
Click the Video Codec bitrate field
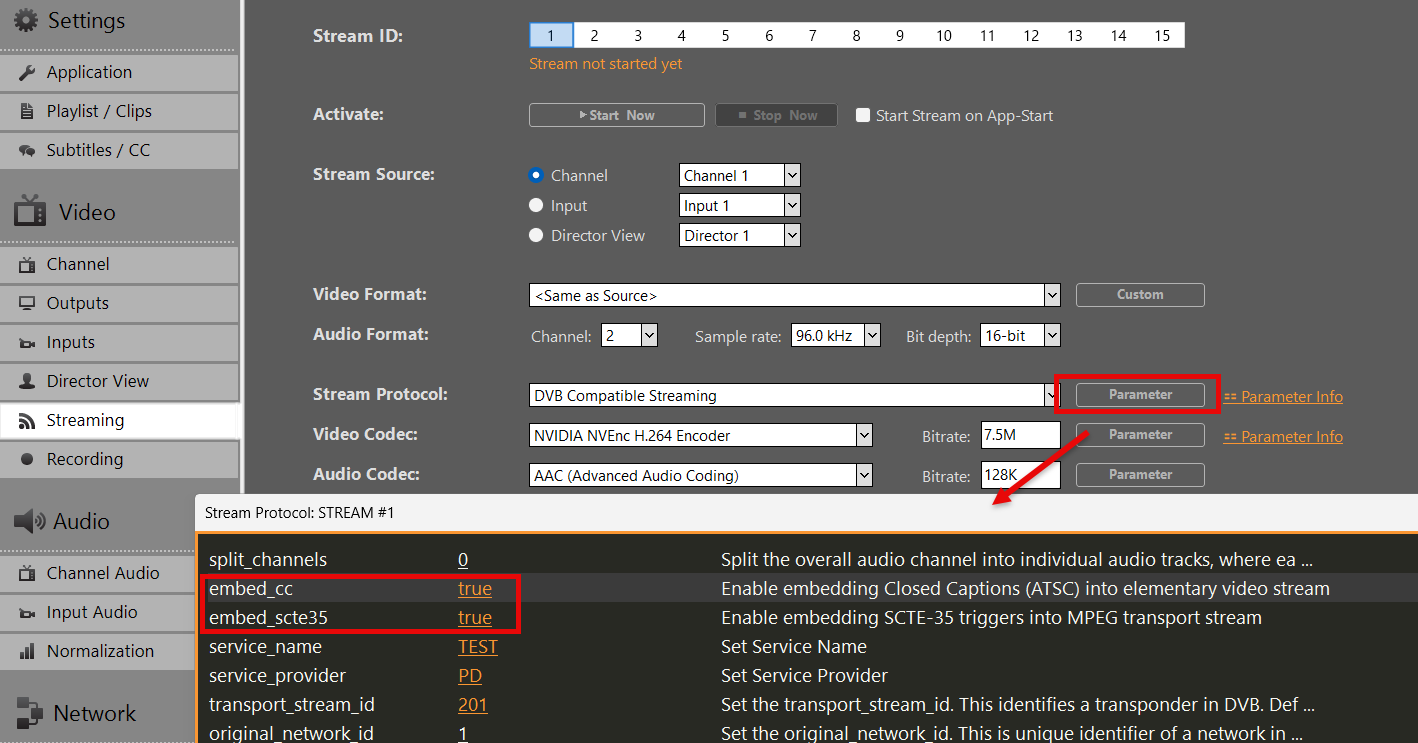tap(1020, 435)
